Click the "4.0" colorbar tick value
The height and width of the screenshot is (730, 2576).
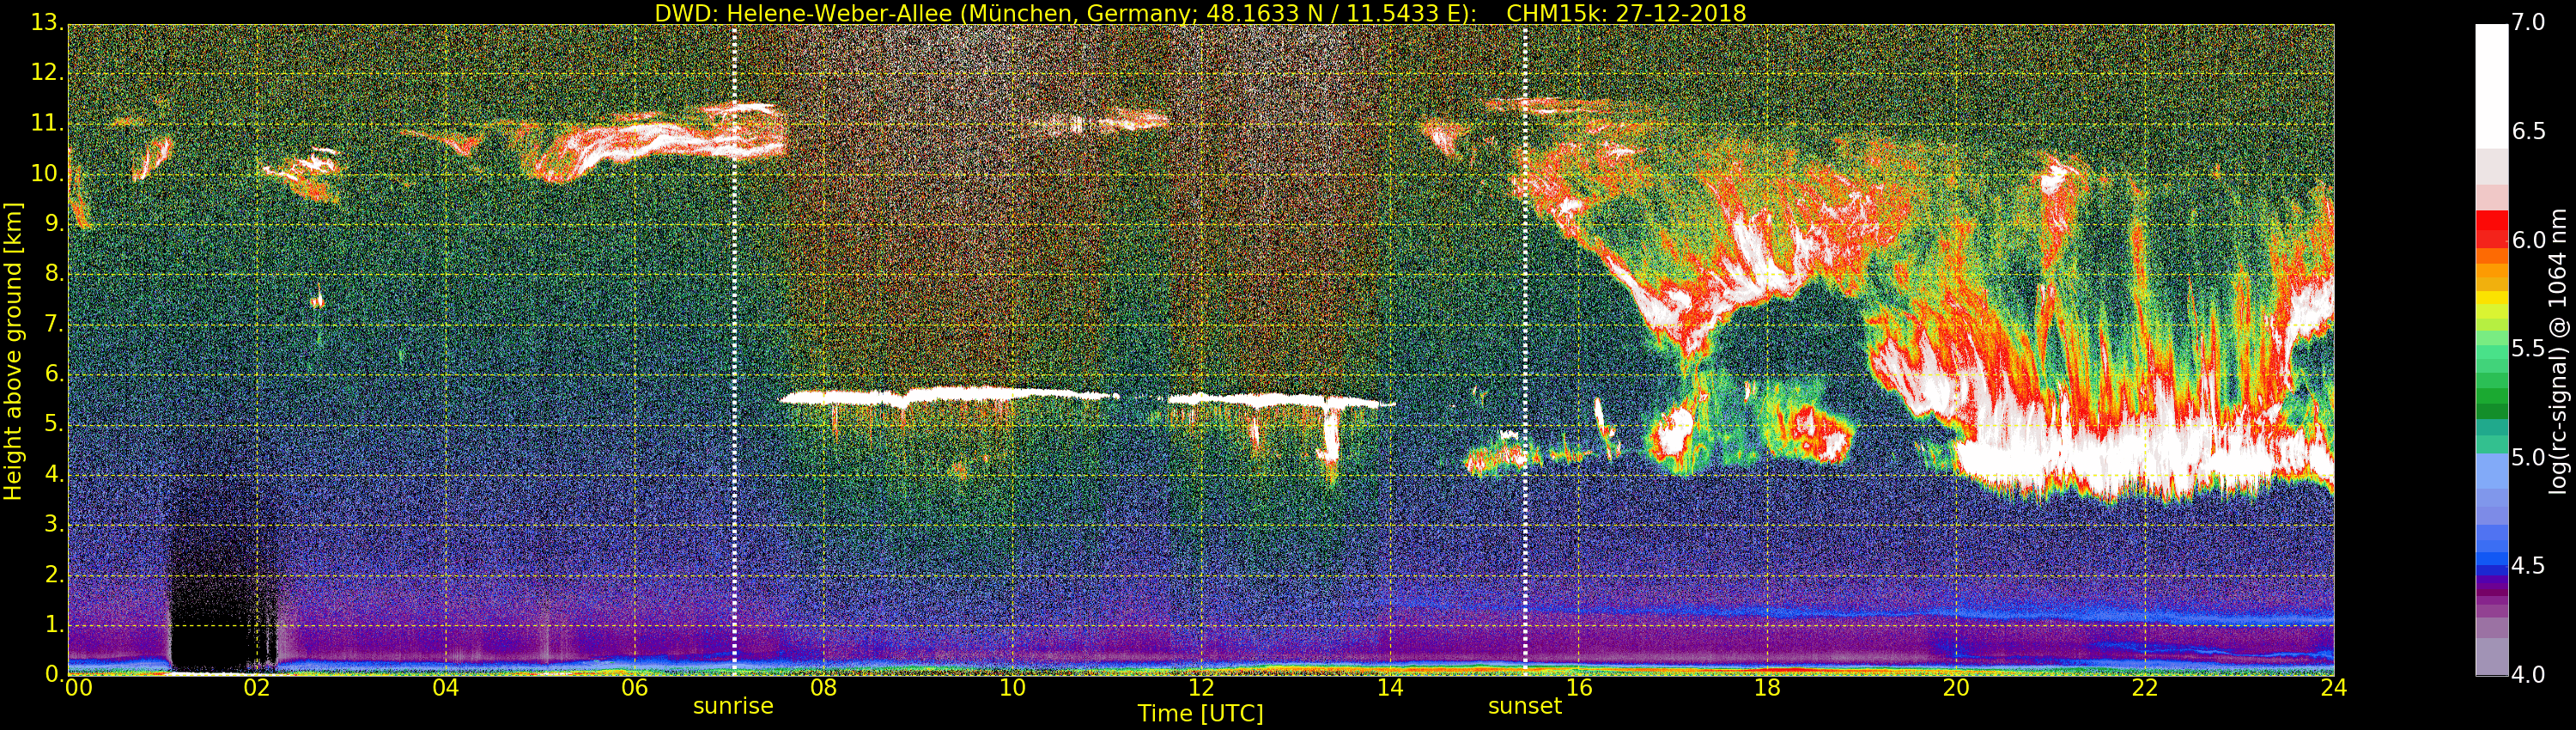pos(2528,675)
